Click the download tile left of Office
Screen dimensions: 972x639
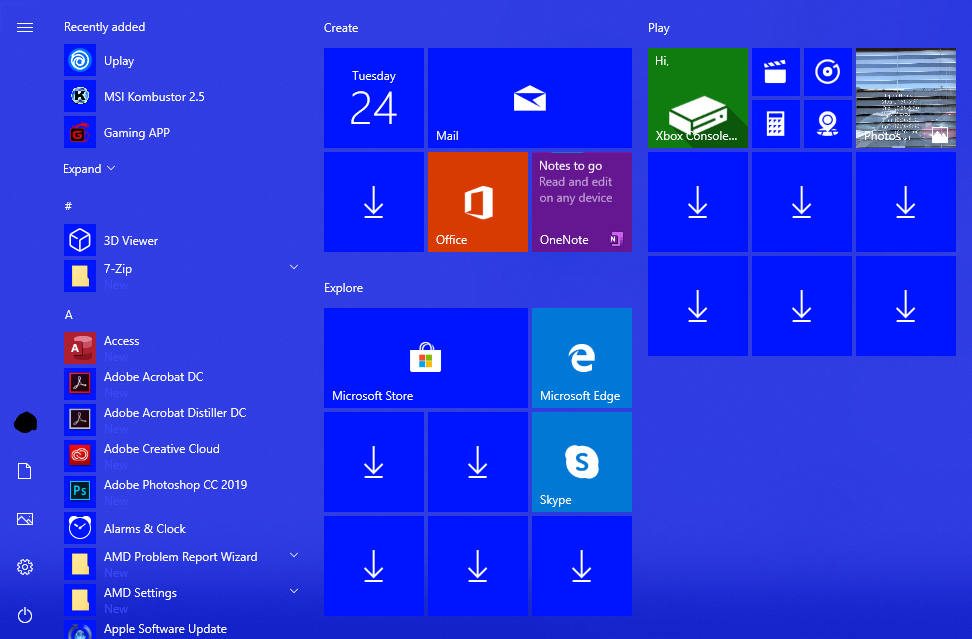point(374,202)
